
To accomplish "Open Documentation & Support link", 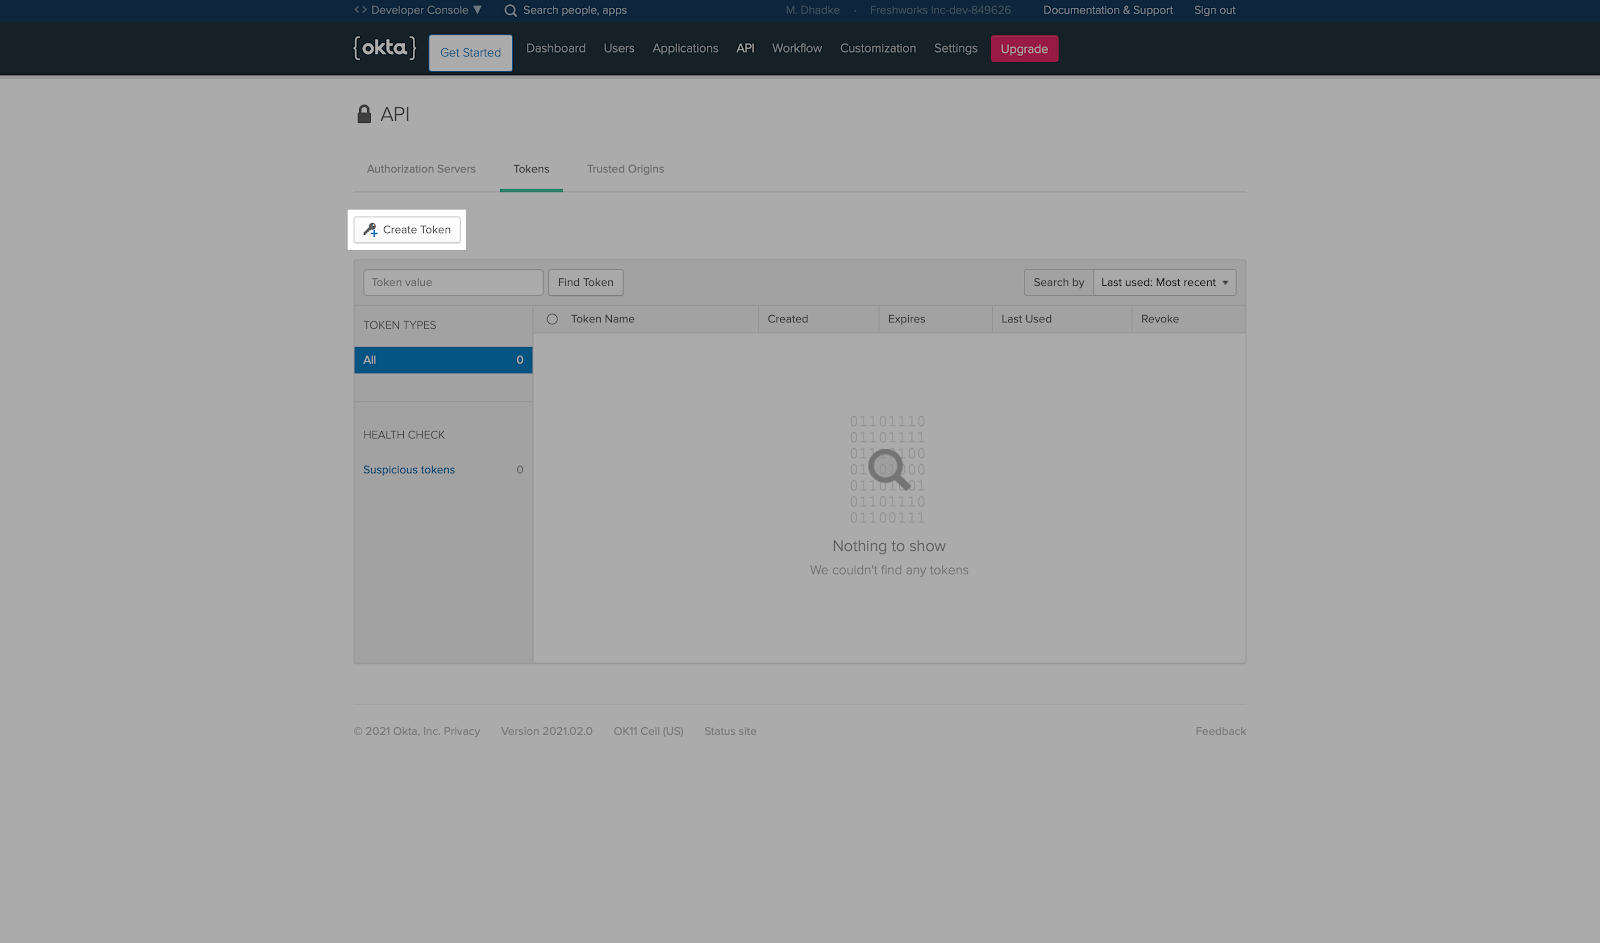I will point(1108,10).
